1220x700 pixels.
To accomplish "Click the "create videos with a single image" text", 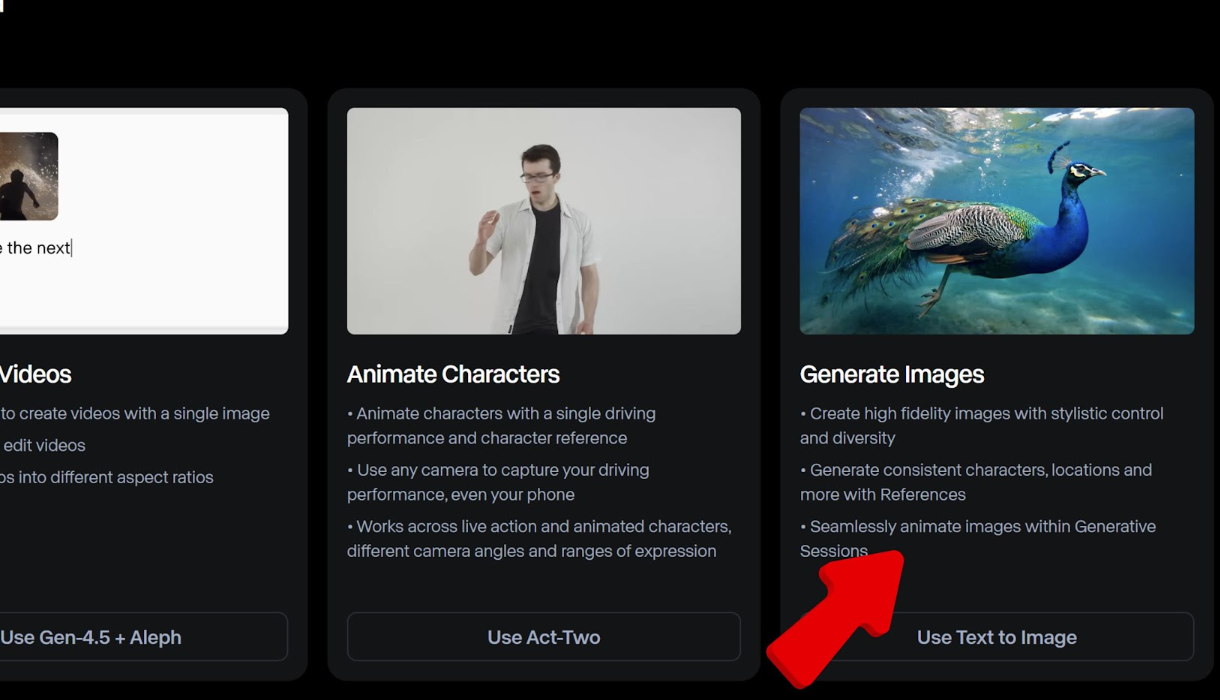I will 135,413.
